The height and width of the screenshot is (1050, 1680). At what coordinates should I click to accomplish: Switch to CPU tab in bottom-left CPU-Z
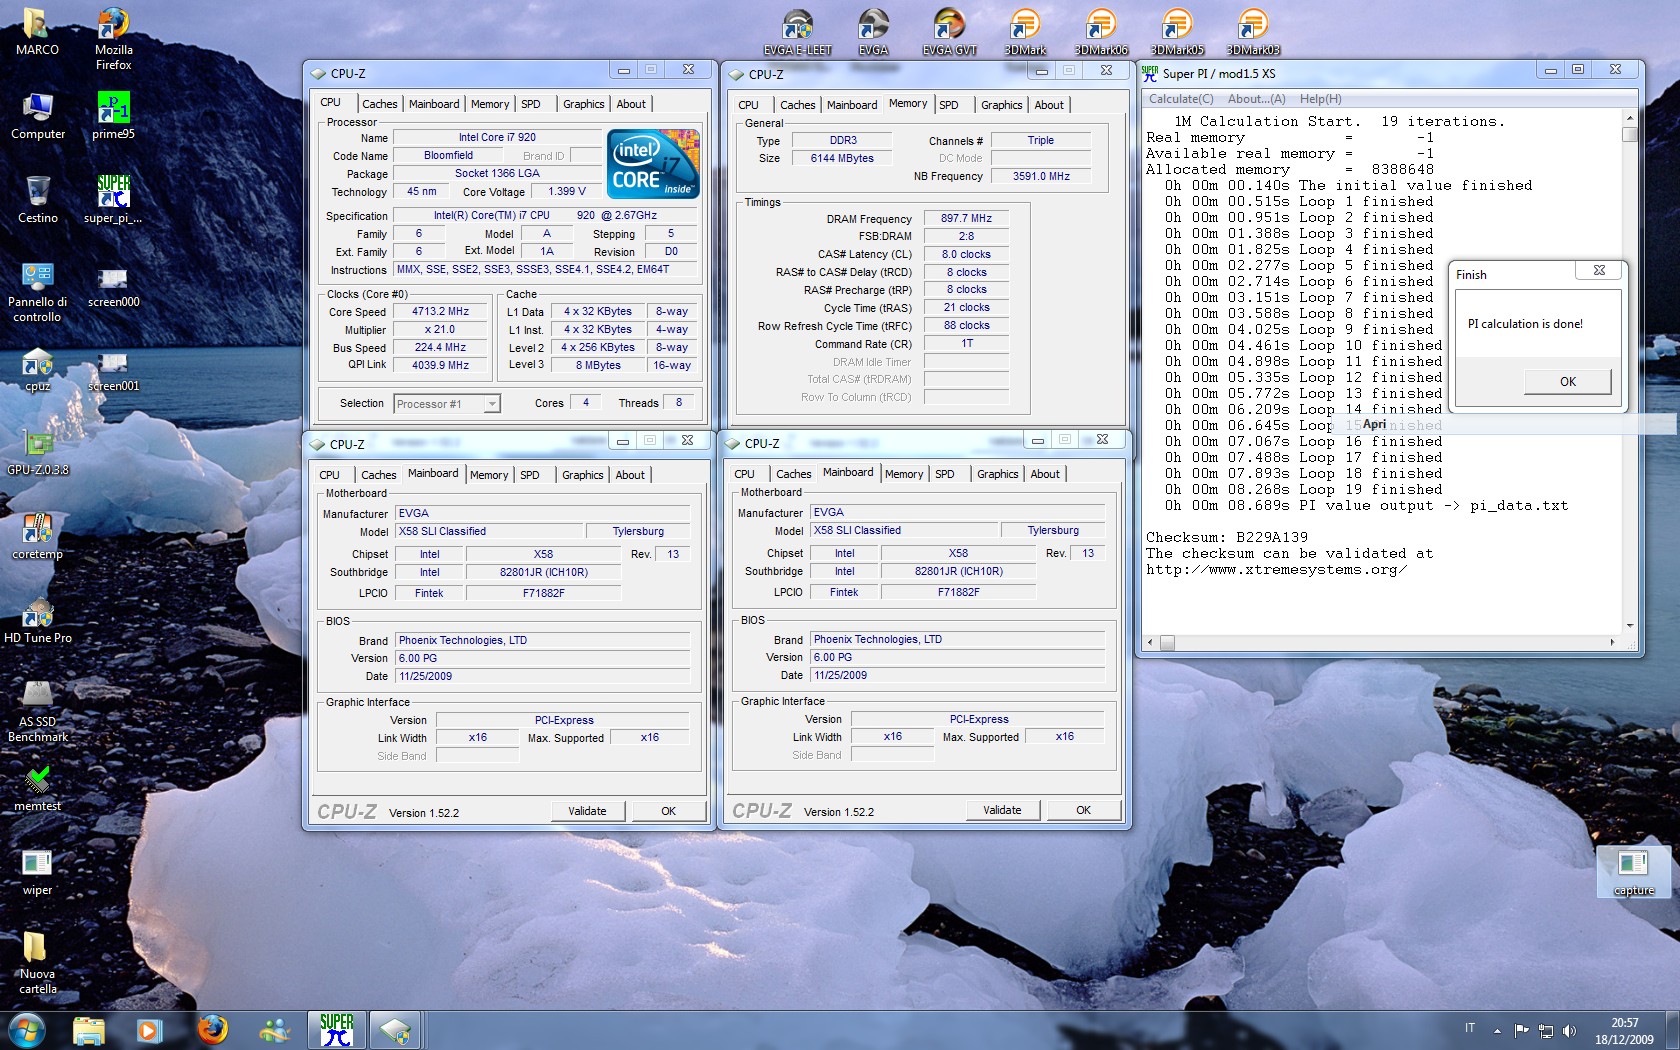330,475
